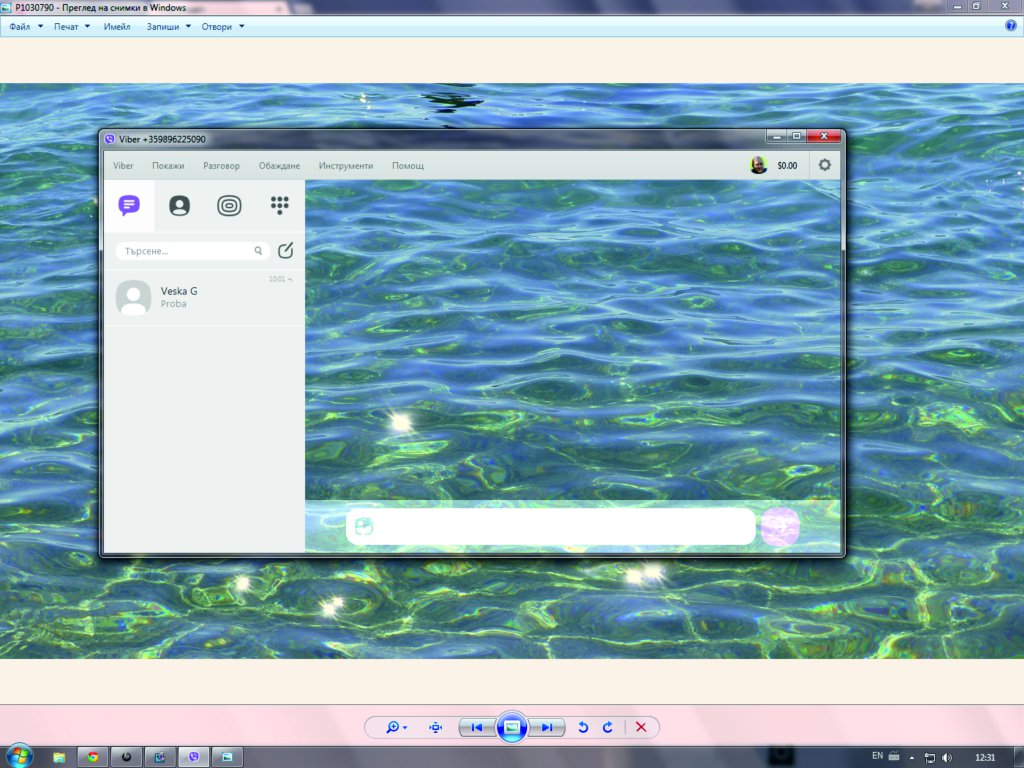Switch to the Viber contacts icon
The height and width of the screenshot is (768, 1024).
pos(179,206)
